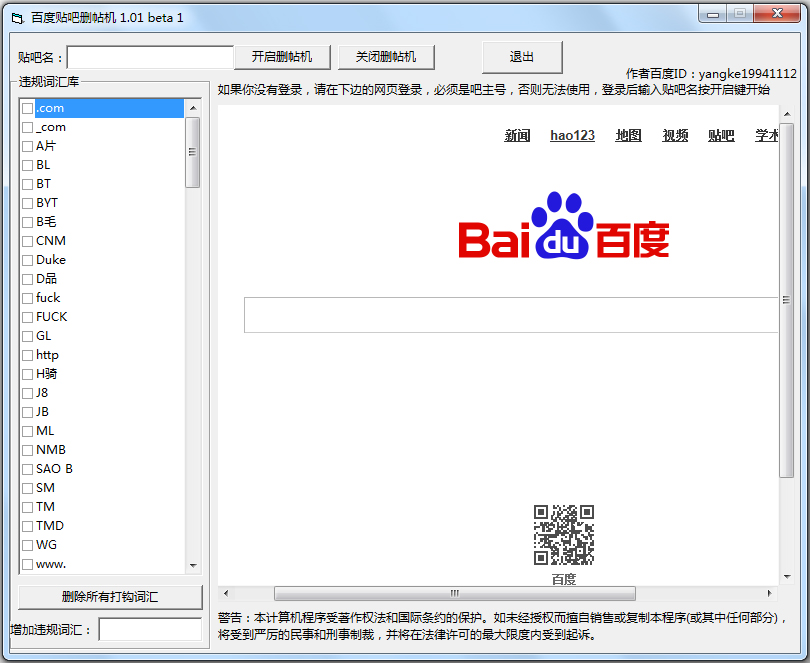Image resolution: width=810 pixels, height=663 pixels.
Task: Focus the 增加违规词汇 input field
Action: pyautogui.click(x=150, y=629)
